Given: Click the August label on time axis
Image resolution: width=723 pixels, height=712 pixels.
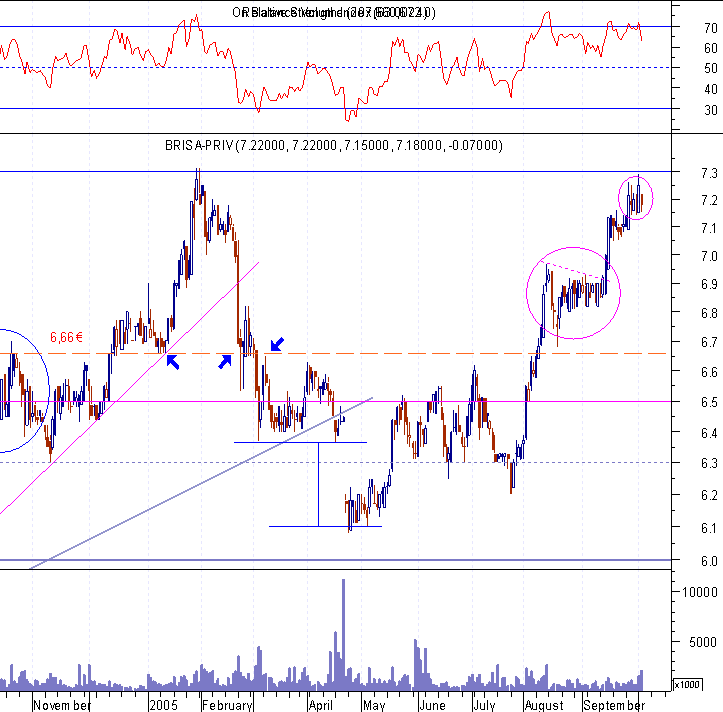Looking at the screenshot, I should click(545, 706).
